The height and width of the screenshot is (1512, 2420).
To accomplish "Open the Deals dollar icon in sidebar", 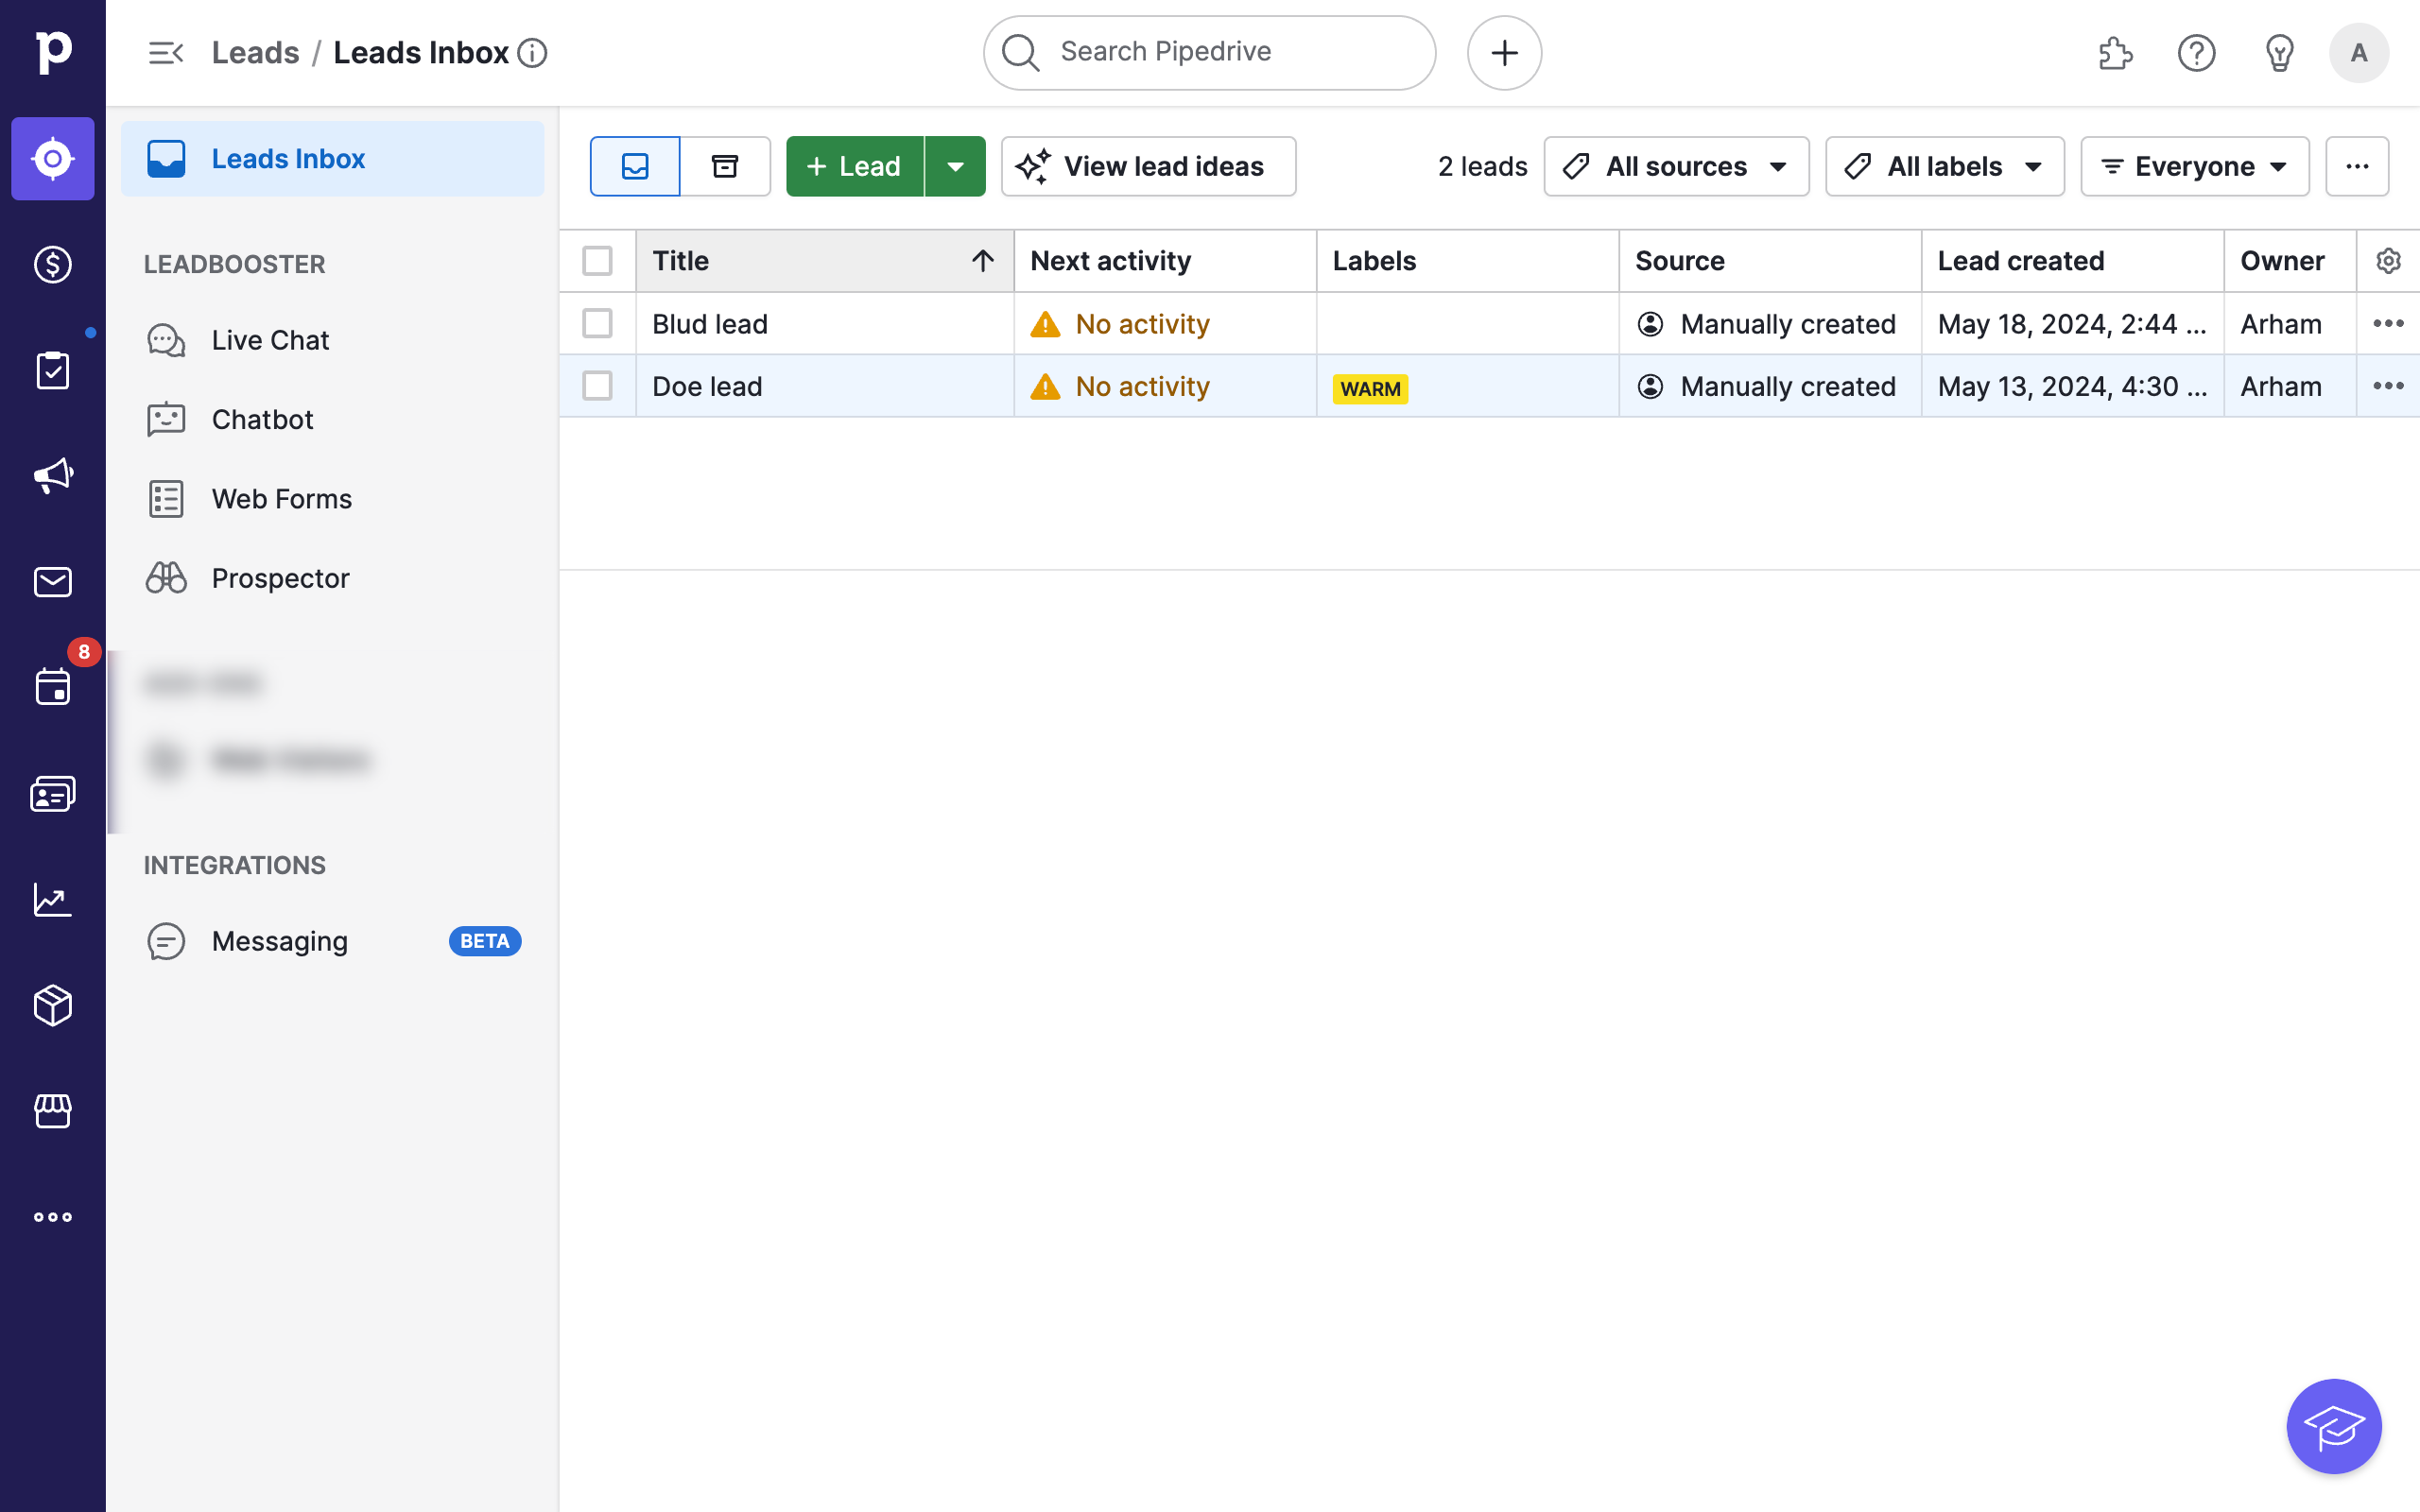I will pos(53,264).
